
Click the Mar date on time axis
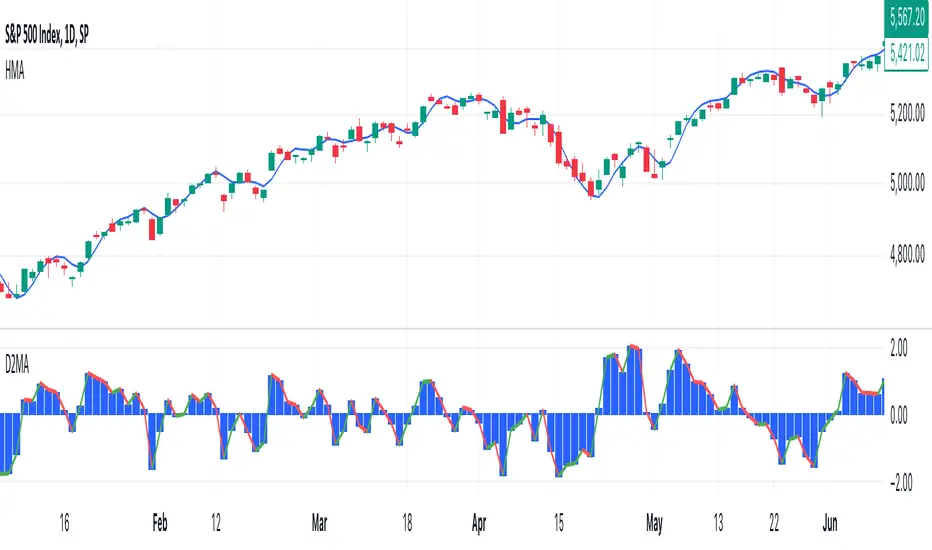[319, 523]
